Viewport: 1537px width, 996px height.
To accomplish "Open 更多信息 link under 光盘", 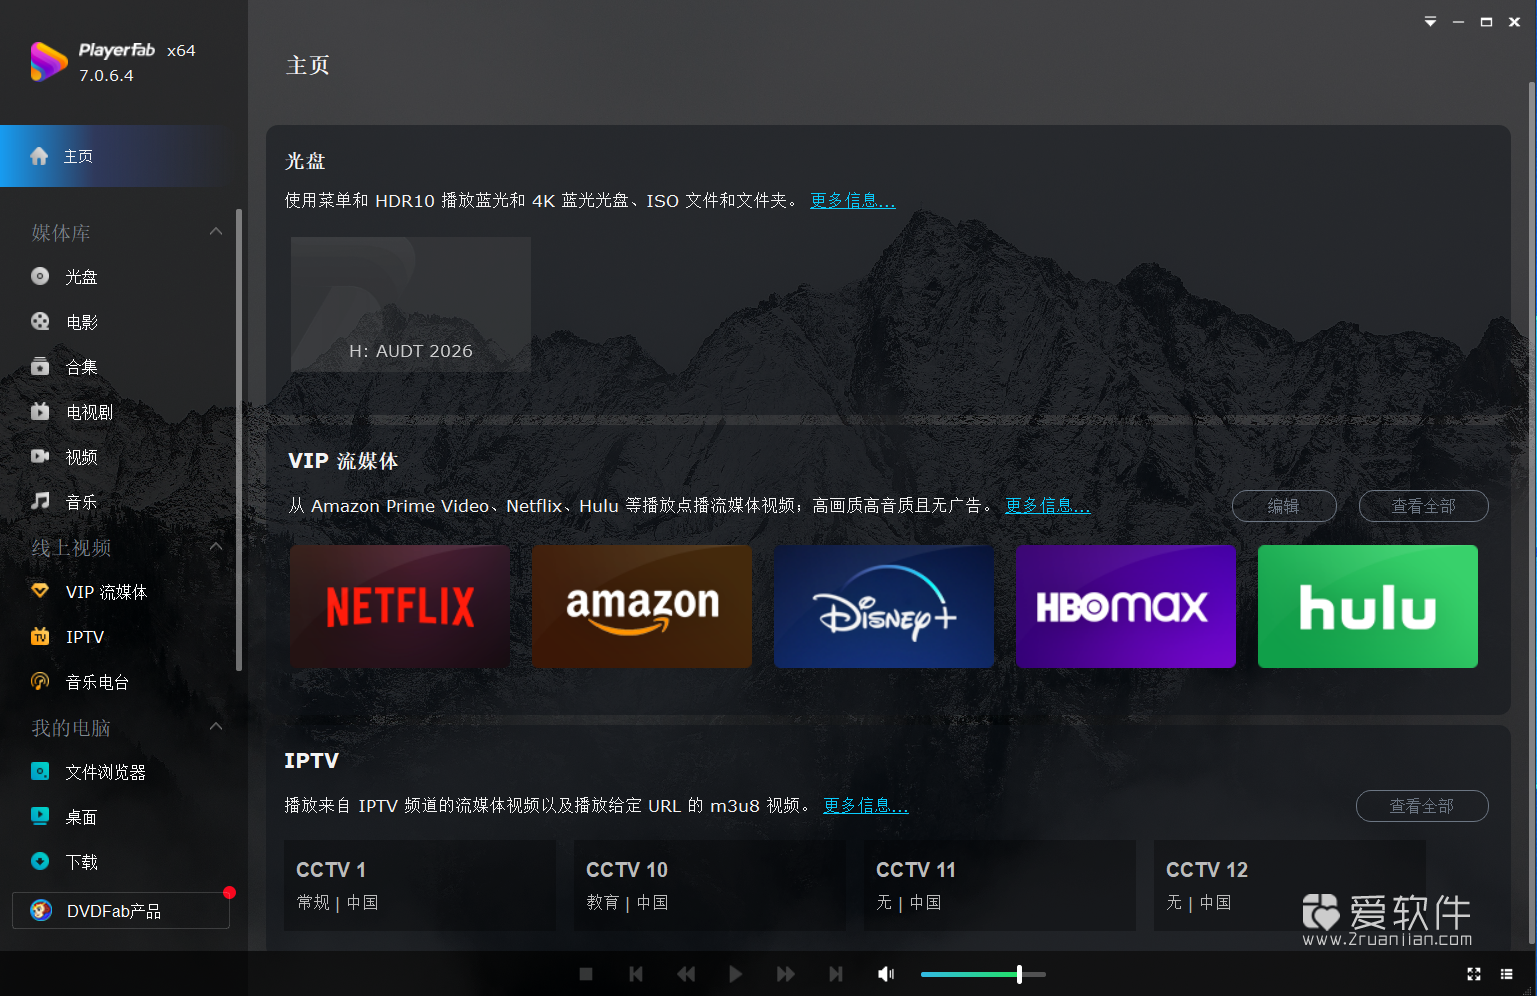I will [853, 201].
